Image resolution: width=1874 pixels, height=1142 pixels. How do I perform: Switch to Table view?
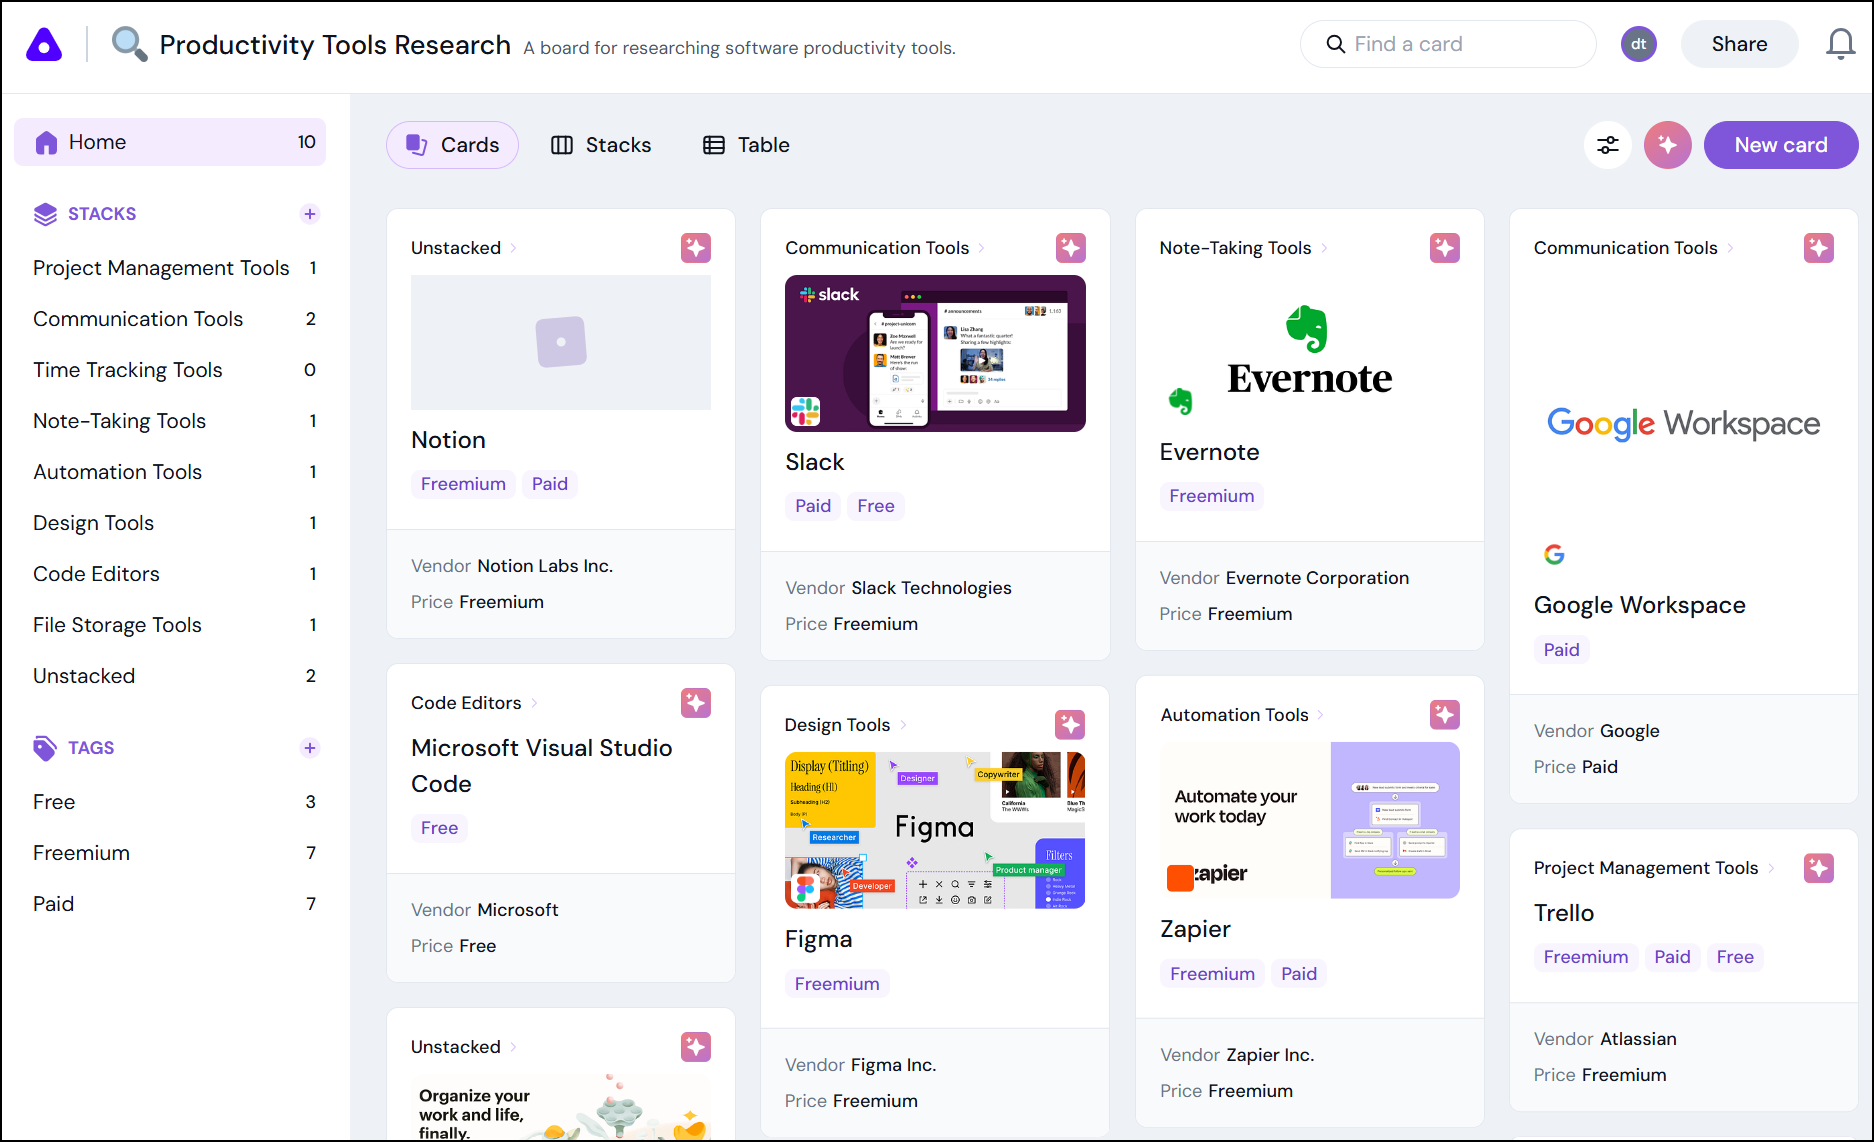[x=746, y=145]
